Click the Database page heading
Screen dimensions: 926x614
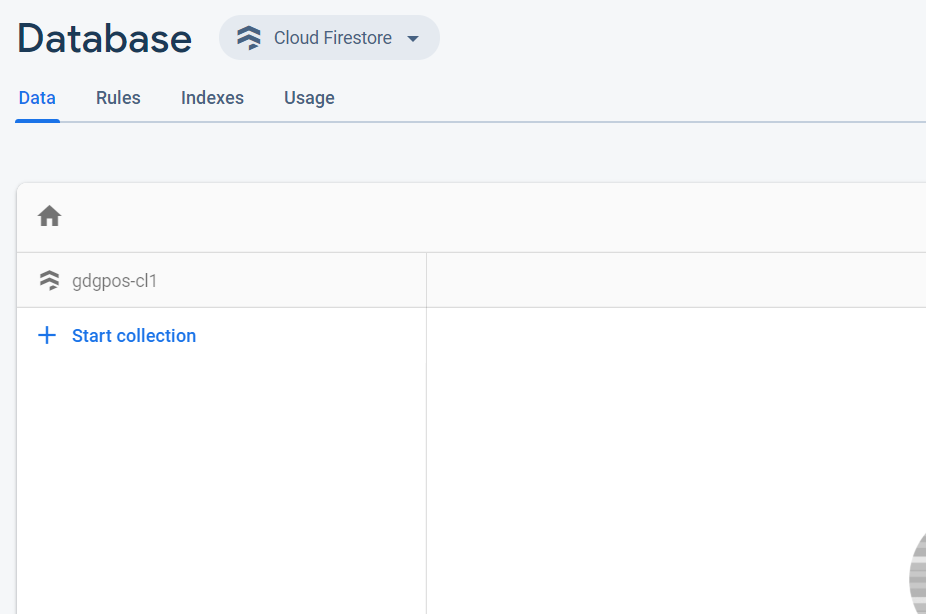click(105, 39)
